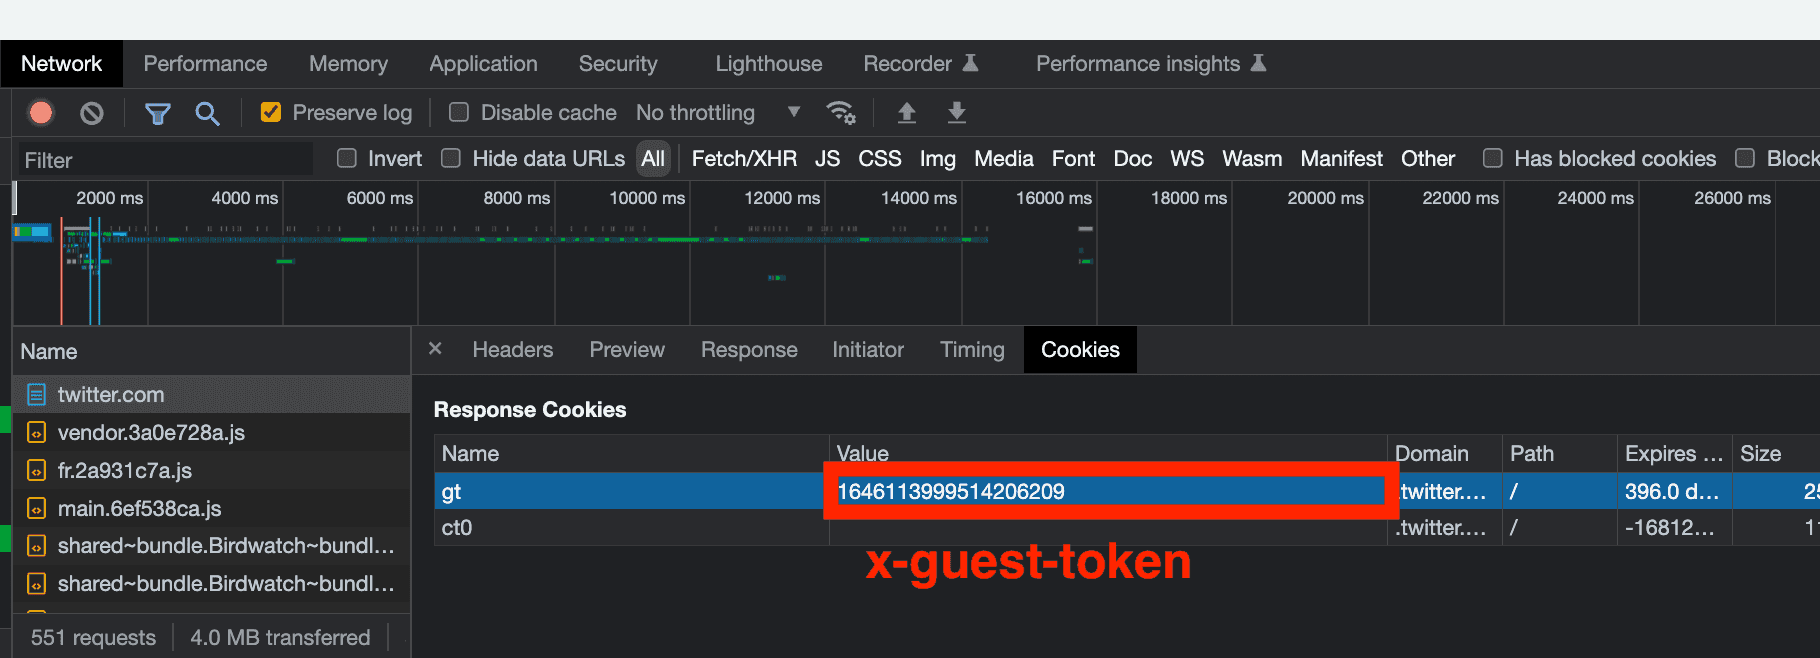Select the ct0 cookie row

(630, 528)
